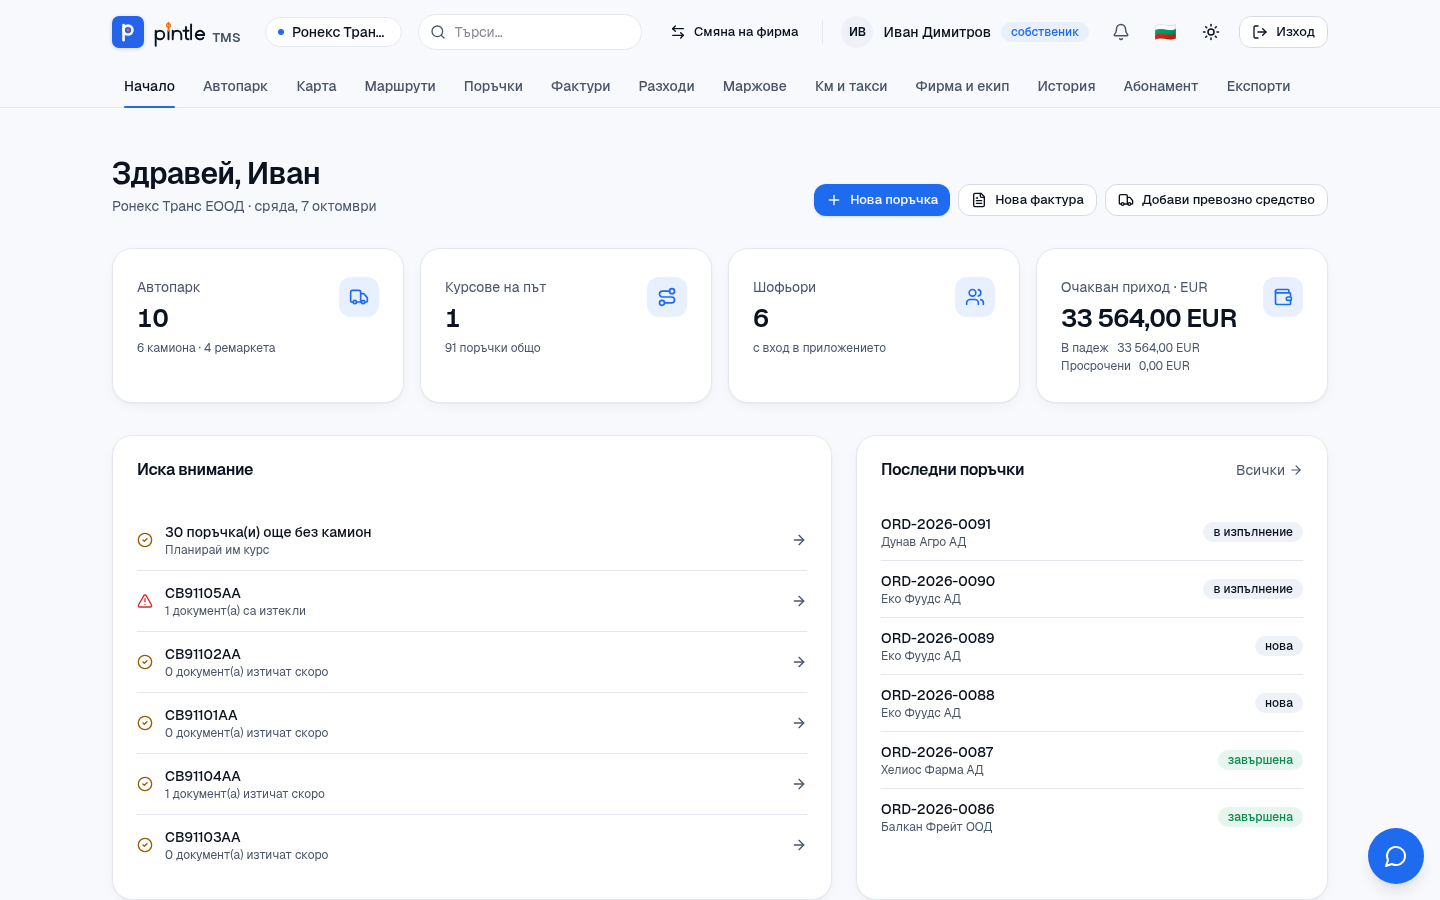
Task: Open the chat support bubble
Action: point(1396,856)
